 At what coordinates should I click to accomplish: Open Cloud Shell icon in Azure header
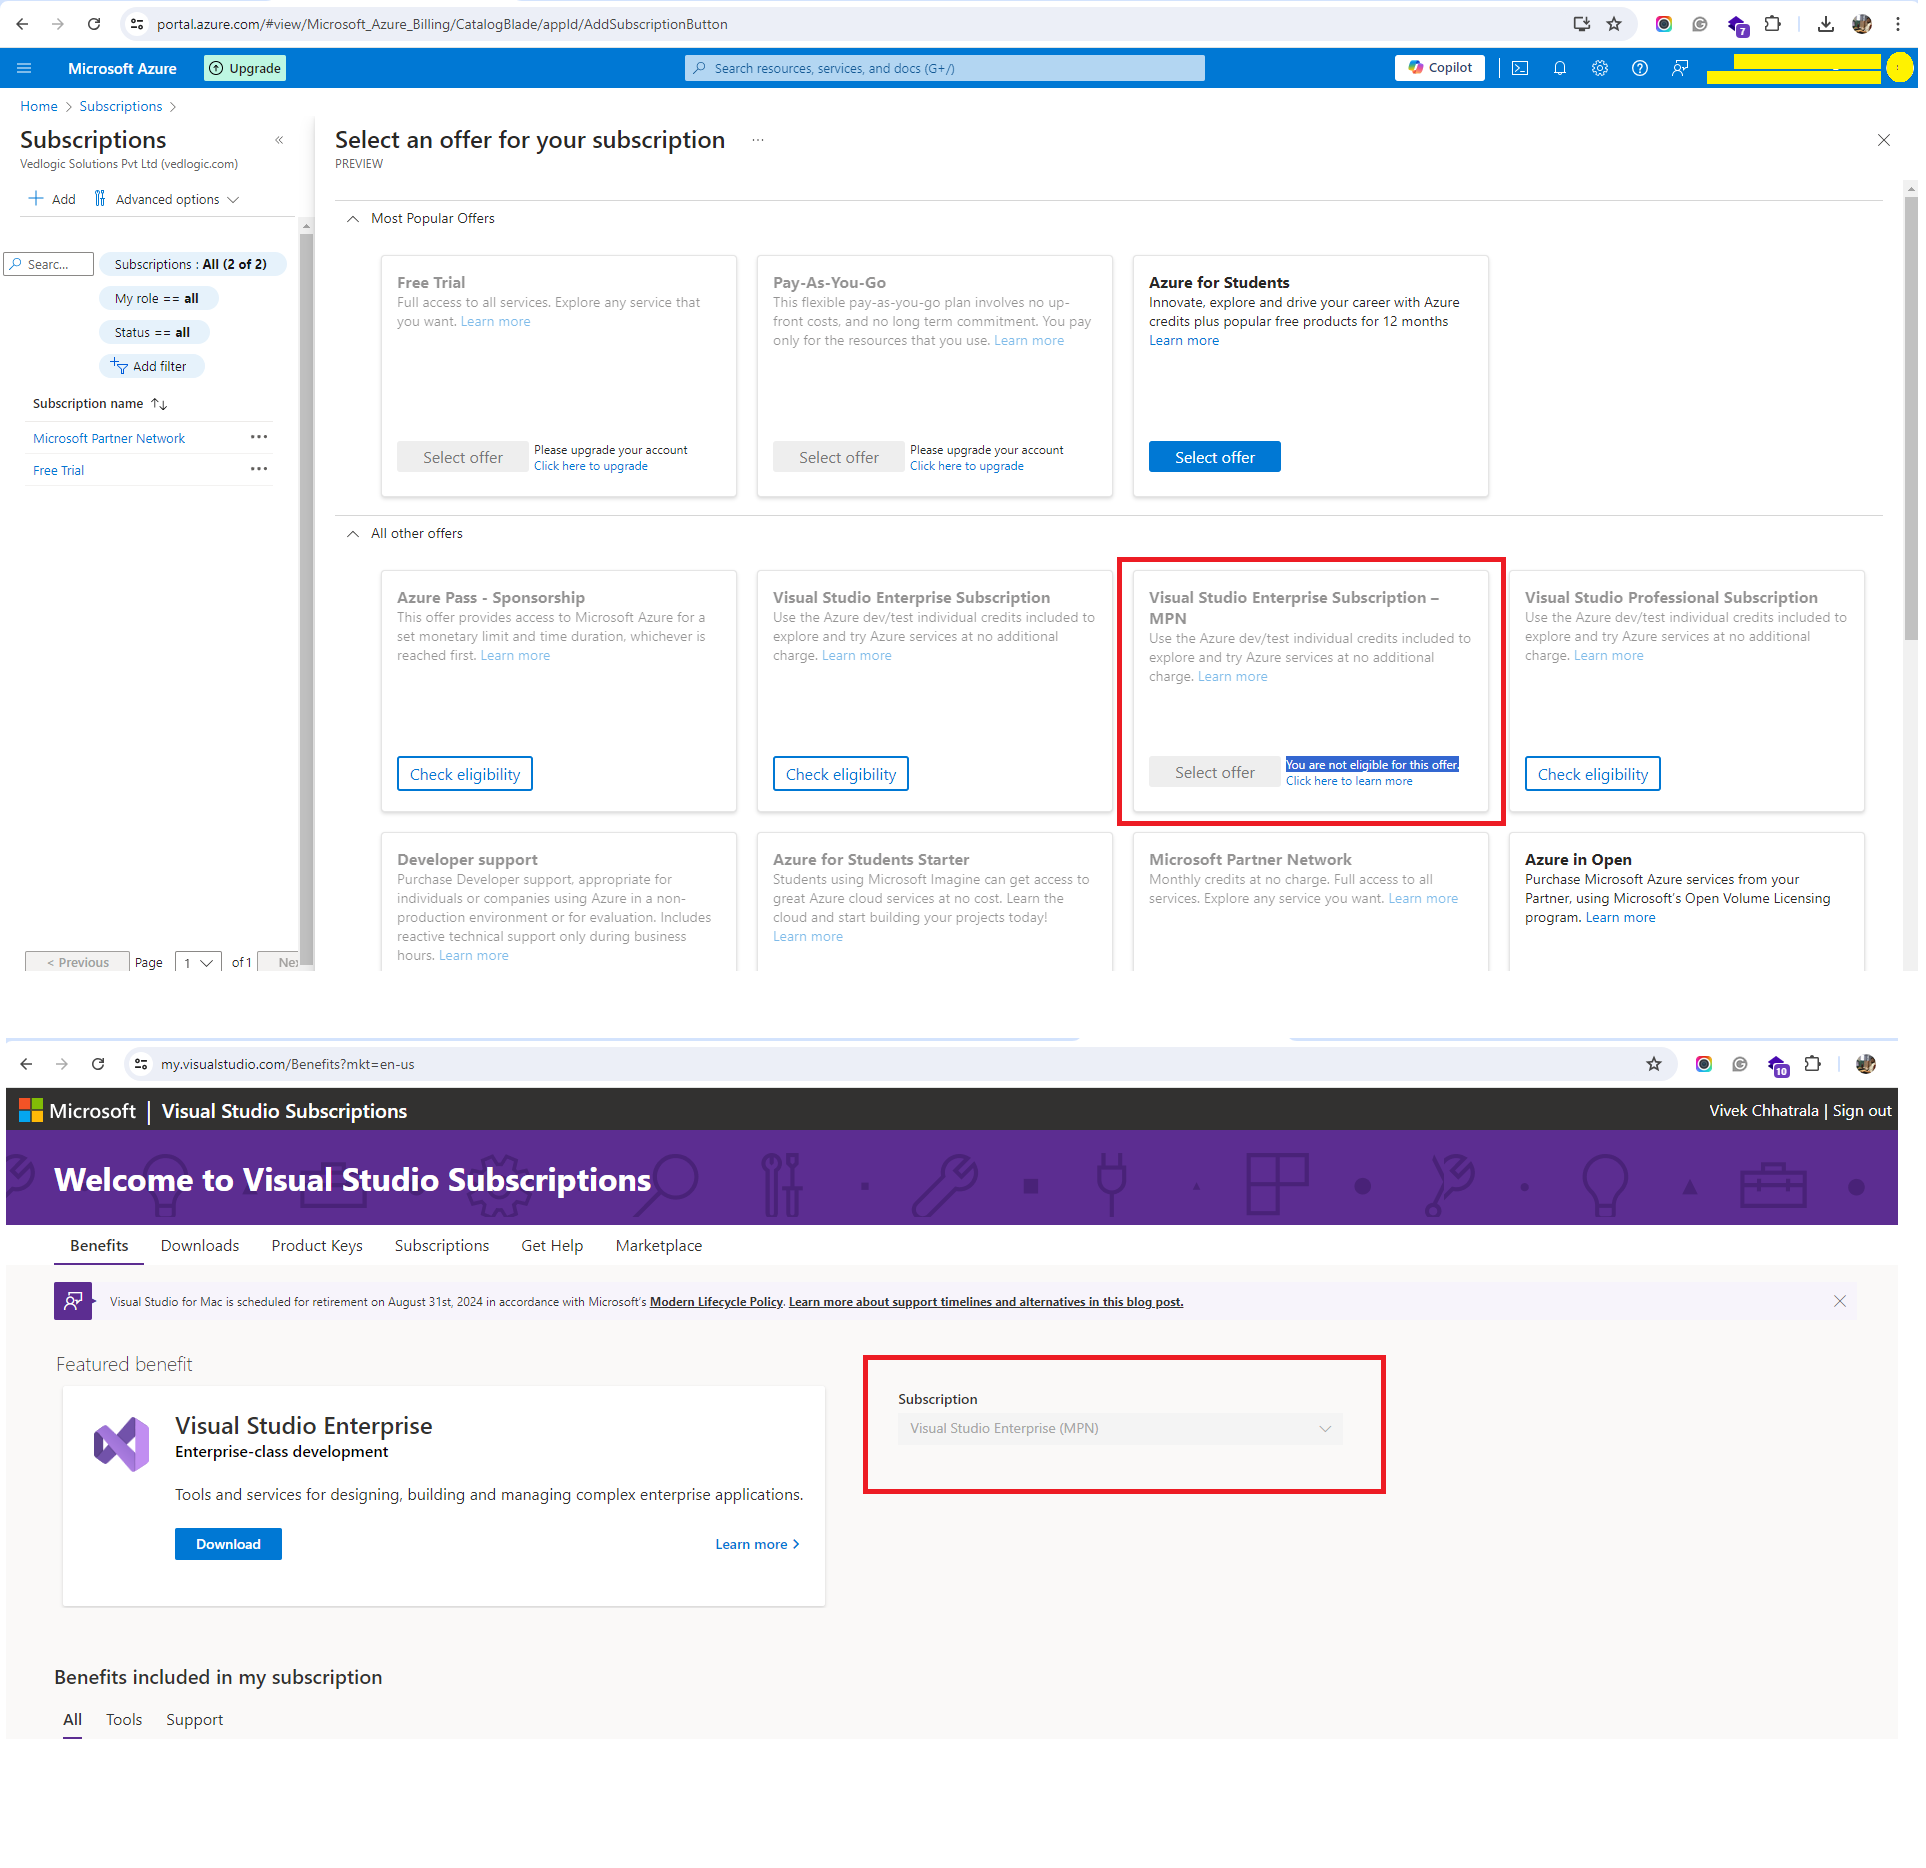click(x=1520, y=68)
